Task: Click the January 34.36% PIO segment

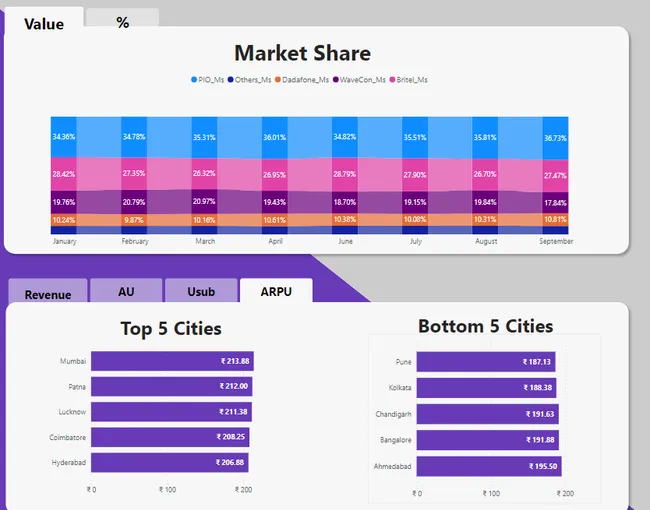Action: [63, 137]
